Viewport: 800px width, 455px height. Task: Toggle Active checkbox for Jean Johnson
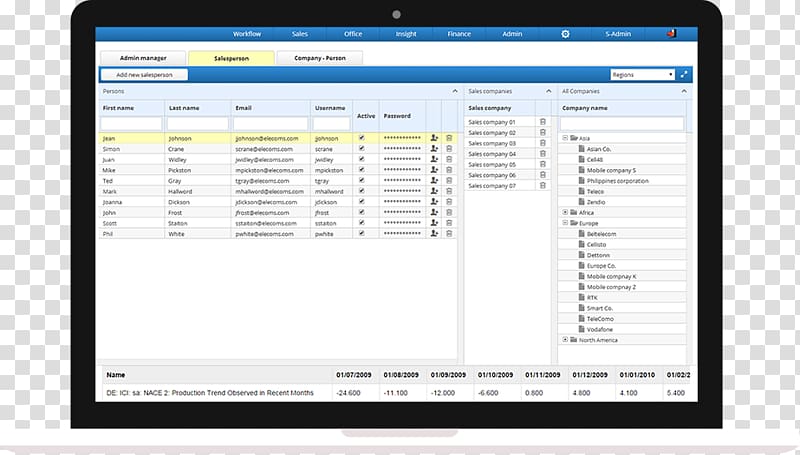(x=362, y=138)
